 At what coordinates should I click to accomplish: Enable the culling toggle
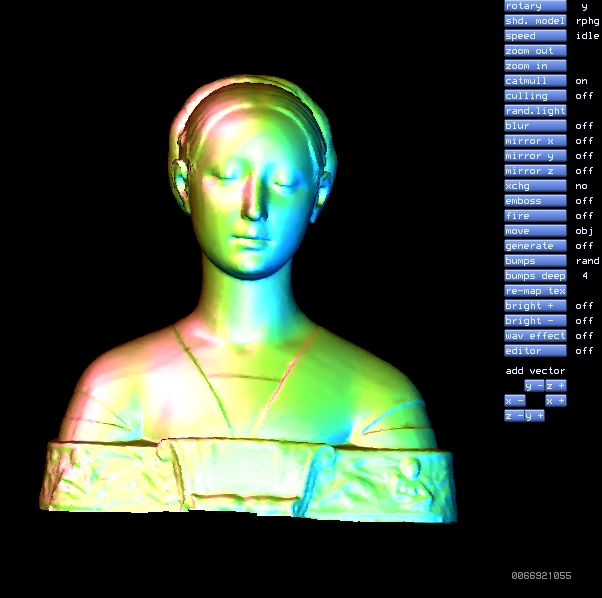pyautogui.click(x=535, y=96)
